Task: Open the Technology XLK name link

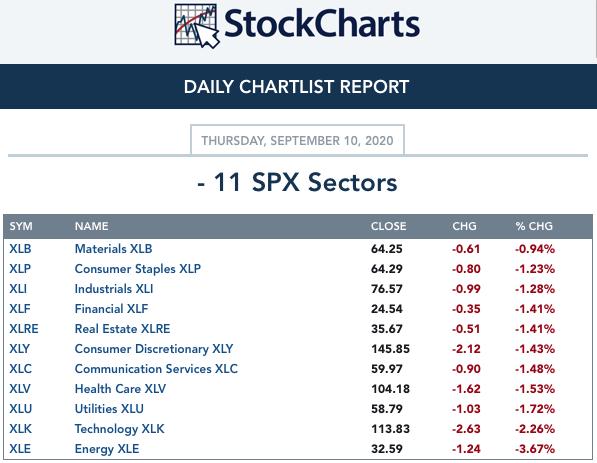Action: pyautogui.click(x=120, y=429)
